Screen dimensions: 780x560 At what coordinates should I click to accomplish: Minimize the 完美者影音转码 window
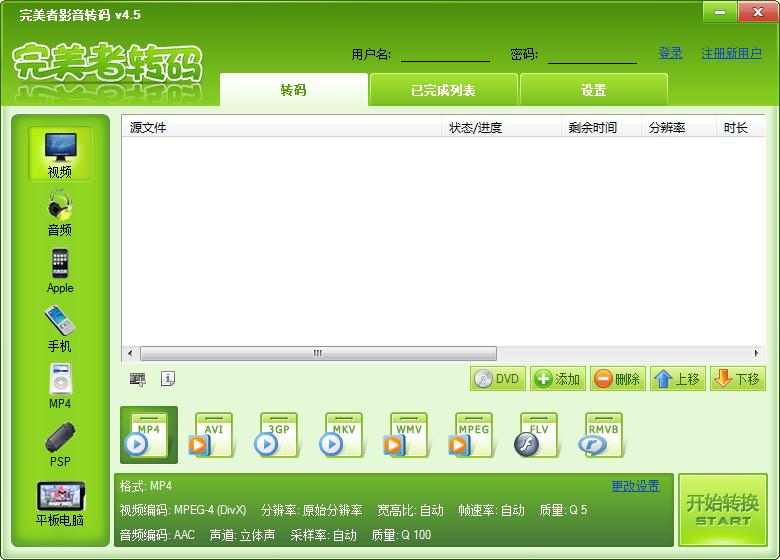click(x=719, y=12)
